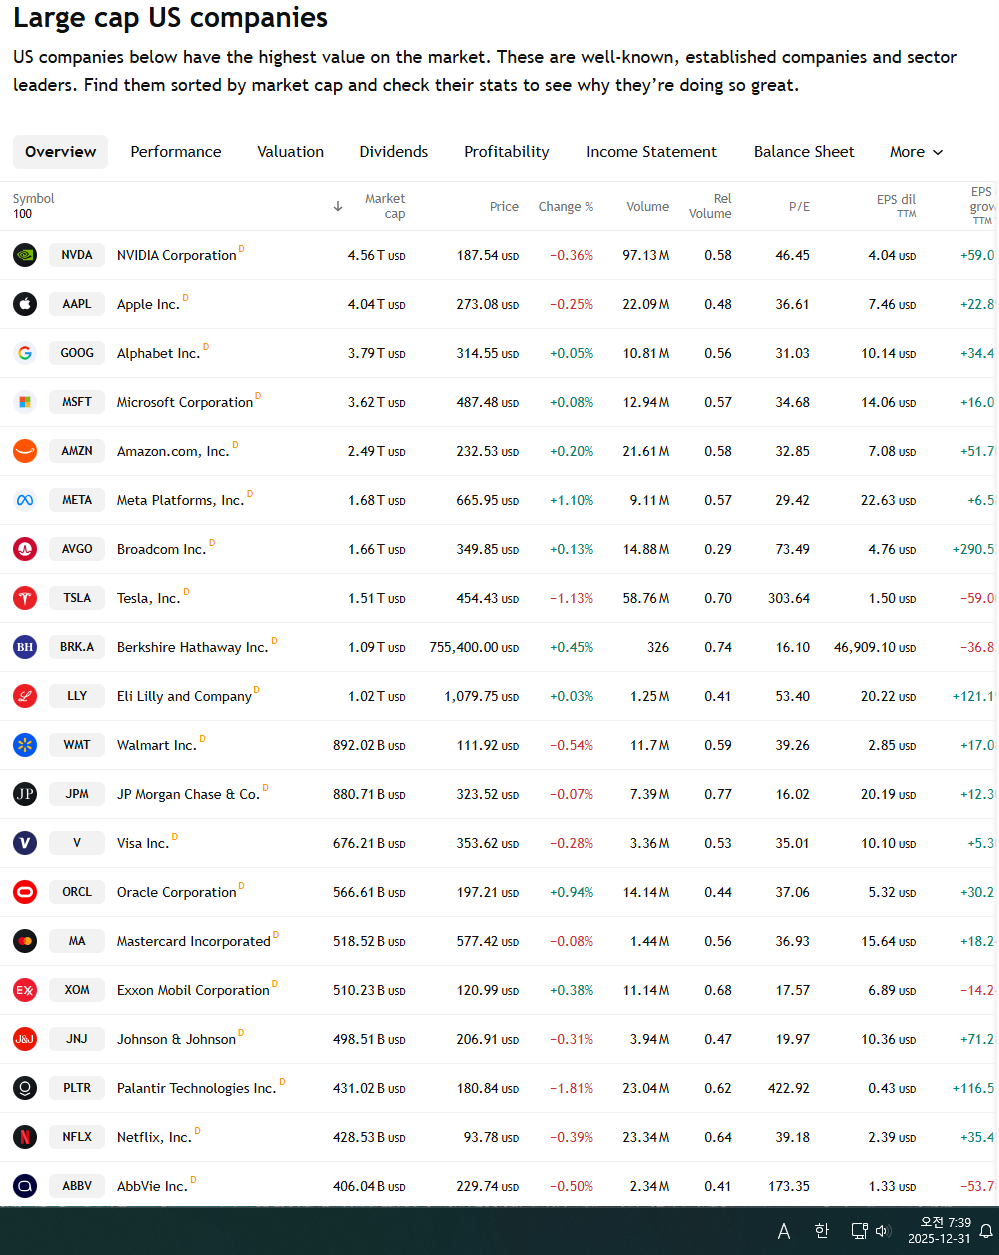Sort by the Volume column header
The height and width of the screenshot is (1255, 999).
[x=648, y=206]
